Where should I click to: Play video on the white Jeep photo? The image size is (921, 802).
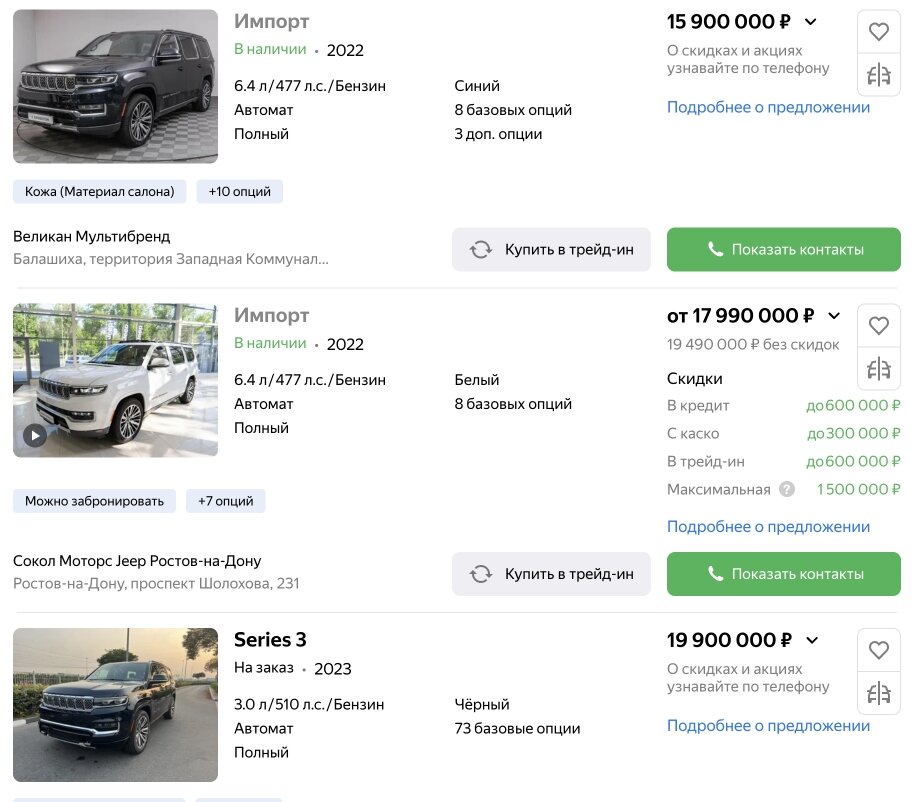pos(35,435)
